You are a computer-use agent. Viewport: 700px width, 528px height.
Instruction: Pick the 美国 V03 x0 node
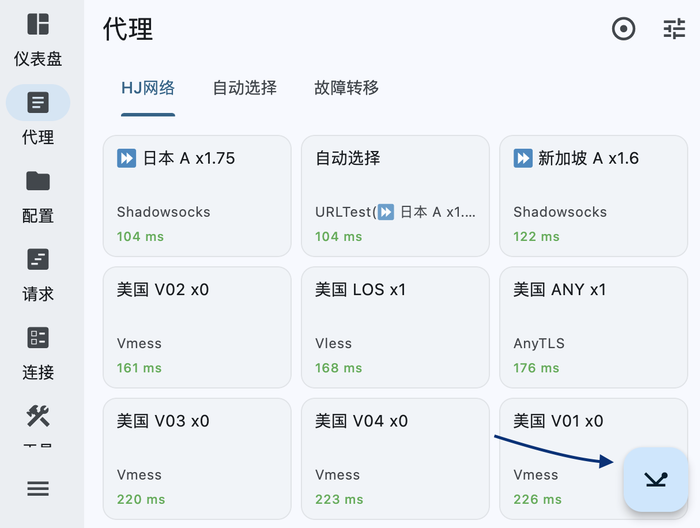pos(197,458)
